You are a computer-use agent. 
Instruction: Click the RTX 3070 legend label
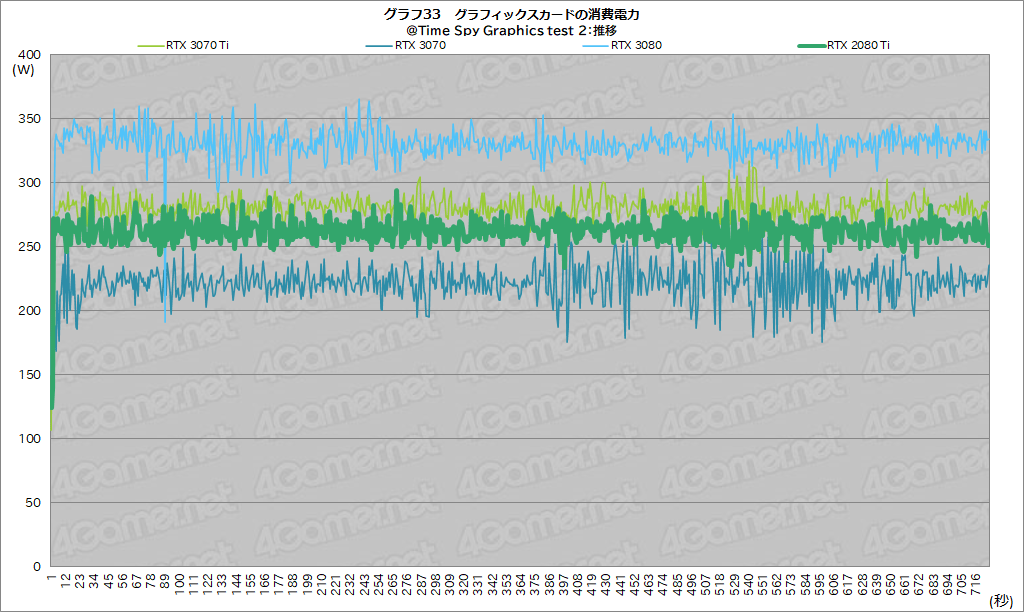pos(420,45)
